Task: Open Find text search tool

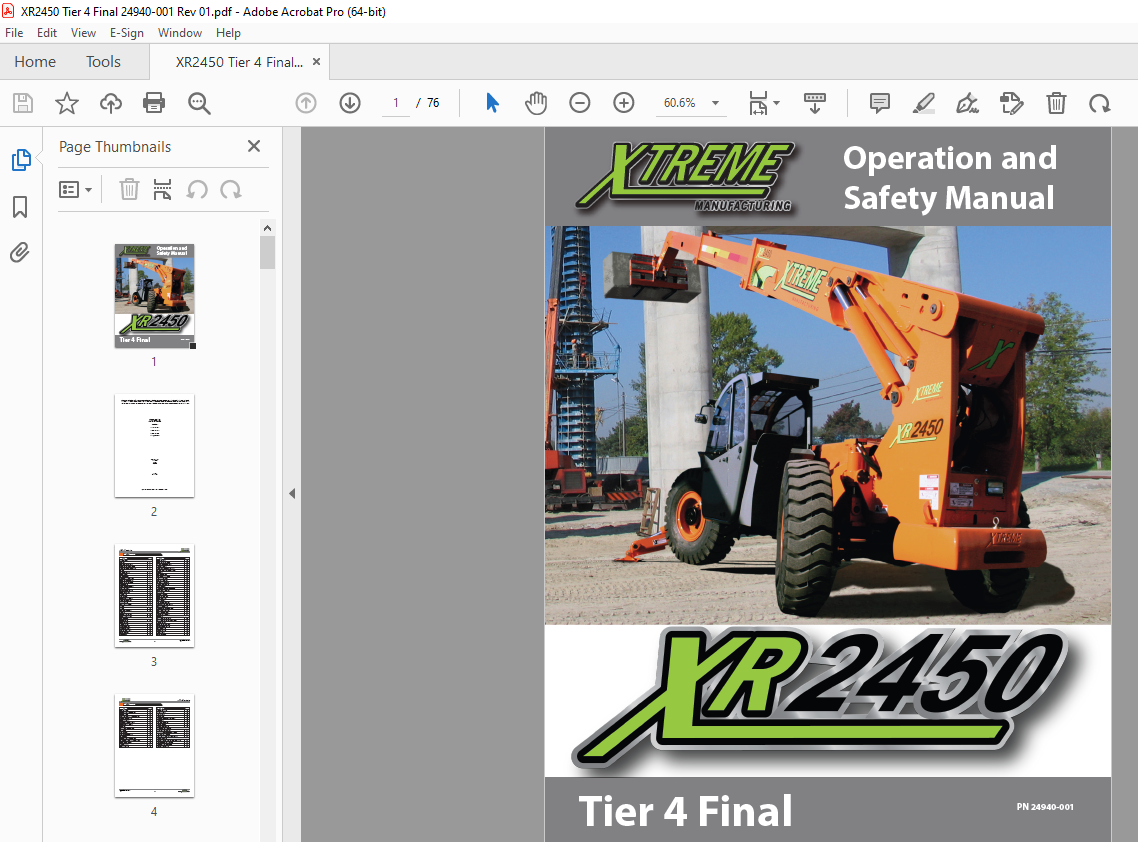Action: click(199, 103)
